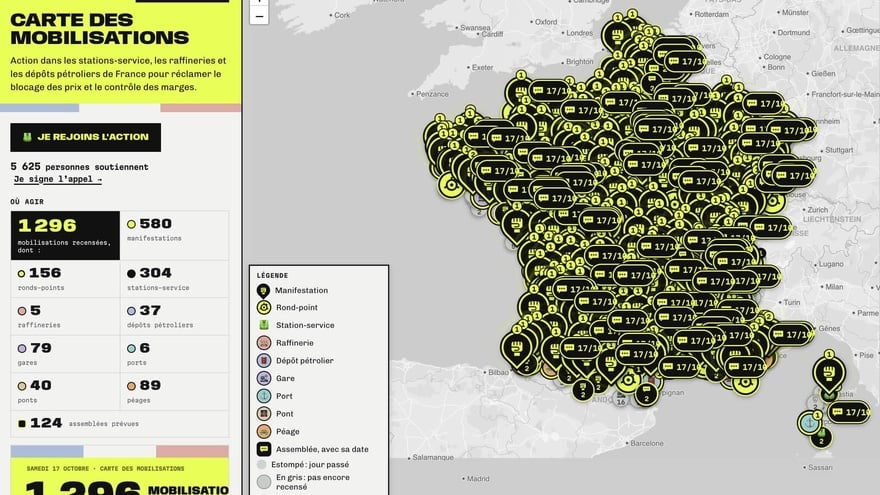This screenshot has width=880, height=495.
Task: Filter by 79 gares
Action: click(x=65, y=354)
